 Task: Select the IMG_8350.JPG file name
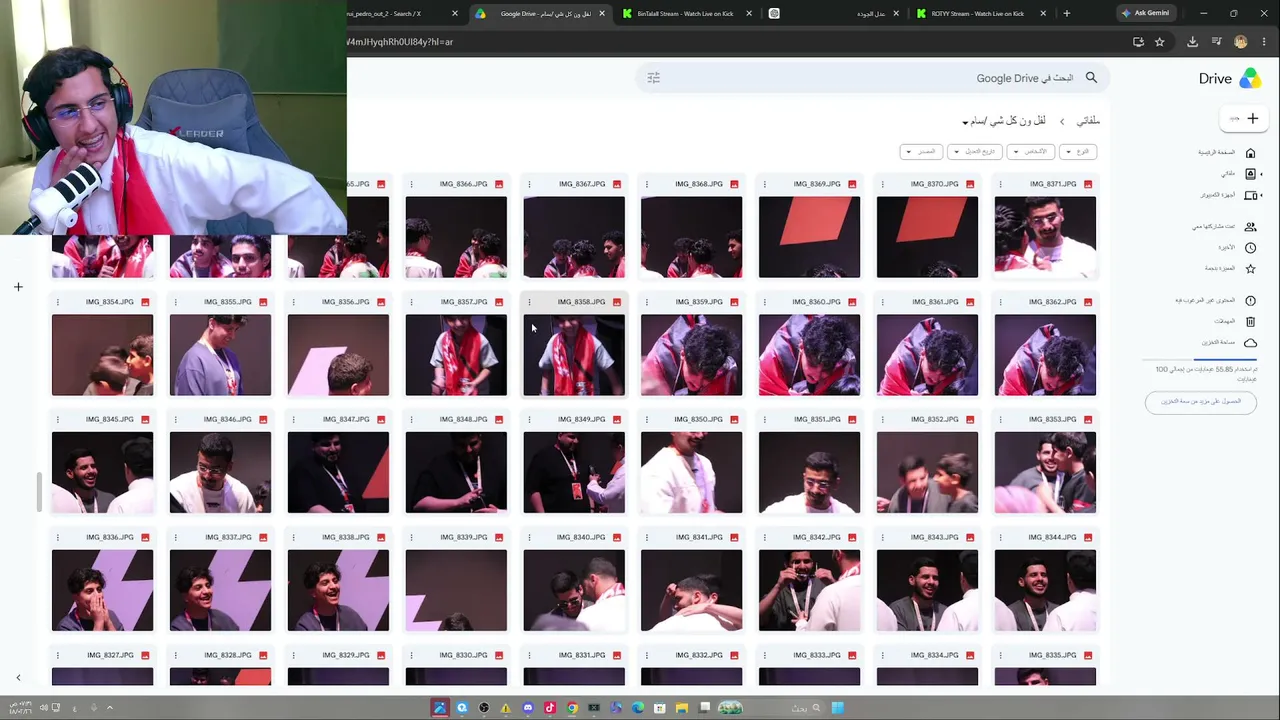pos(698,420)
